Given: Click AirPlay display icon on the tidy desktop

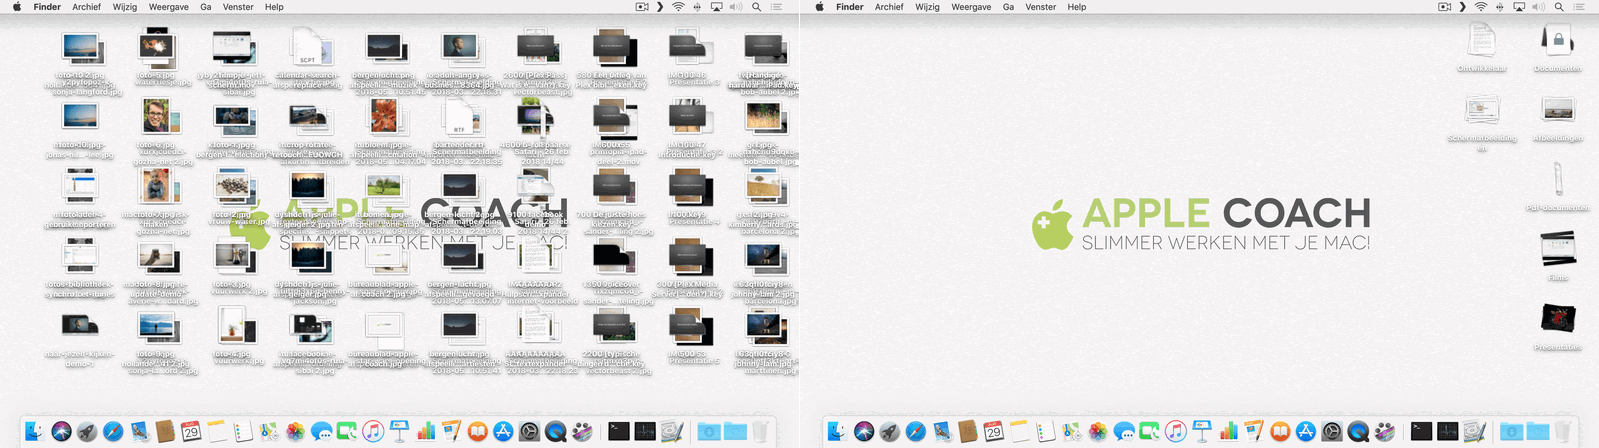Looking at the screenshot, I should [1519, 7].
